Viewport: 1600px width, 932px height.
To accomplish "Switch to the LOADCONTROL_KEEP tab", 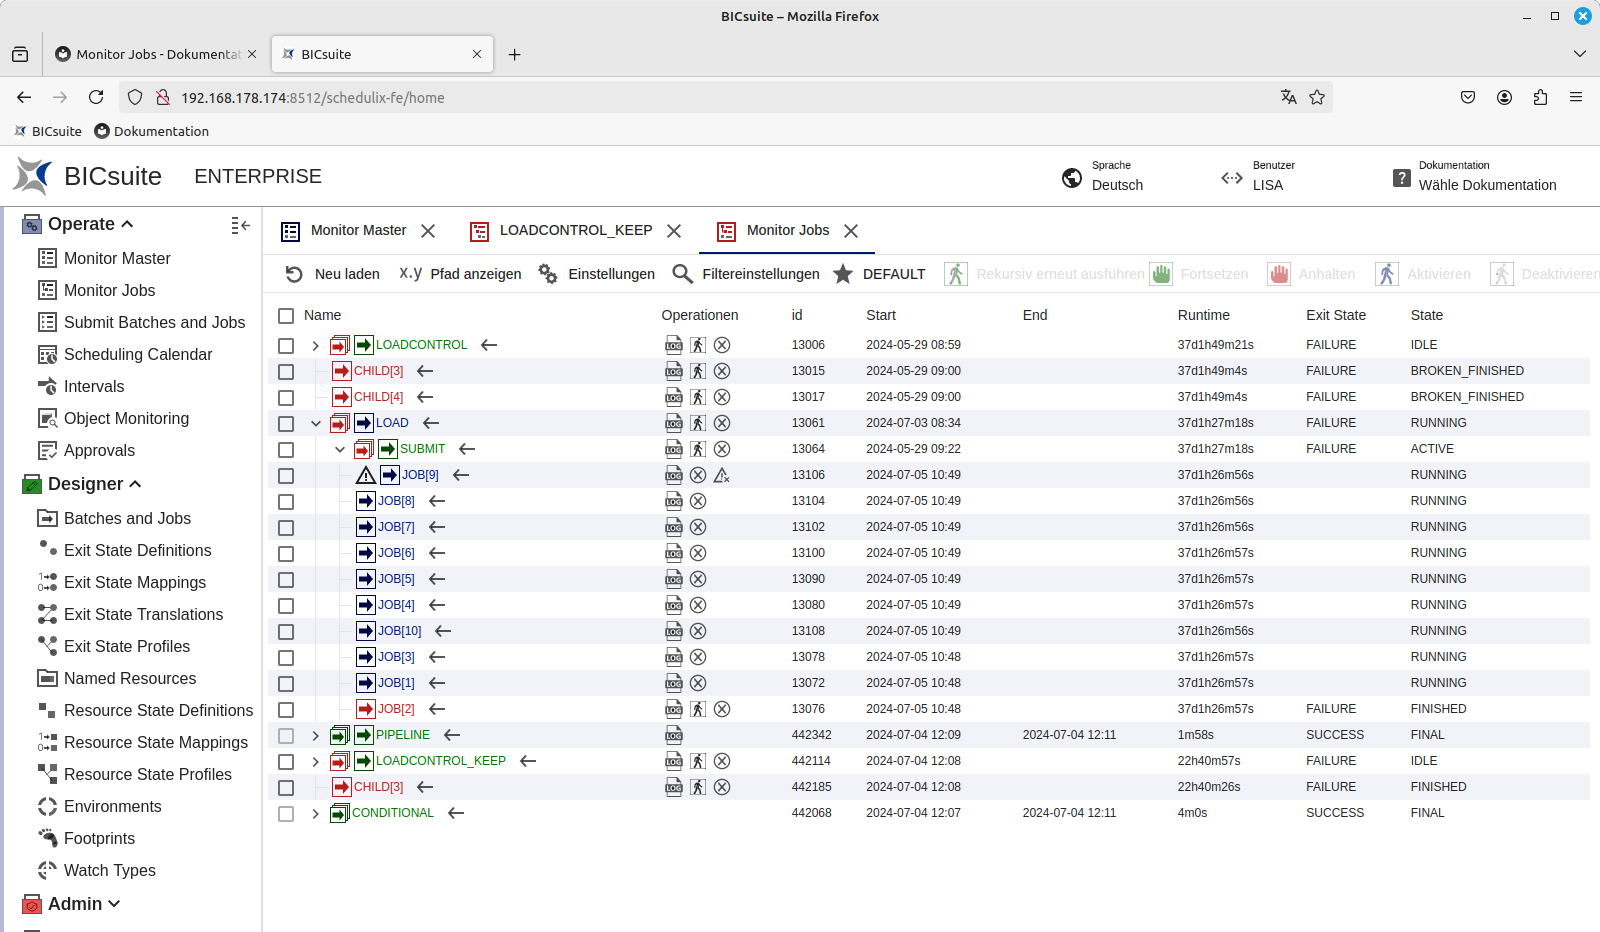I will 575,230.
